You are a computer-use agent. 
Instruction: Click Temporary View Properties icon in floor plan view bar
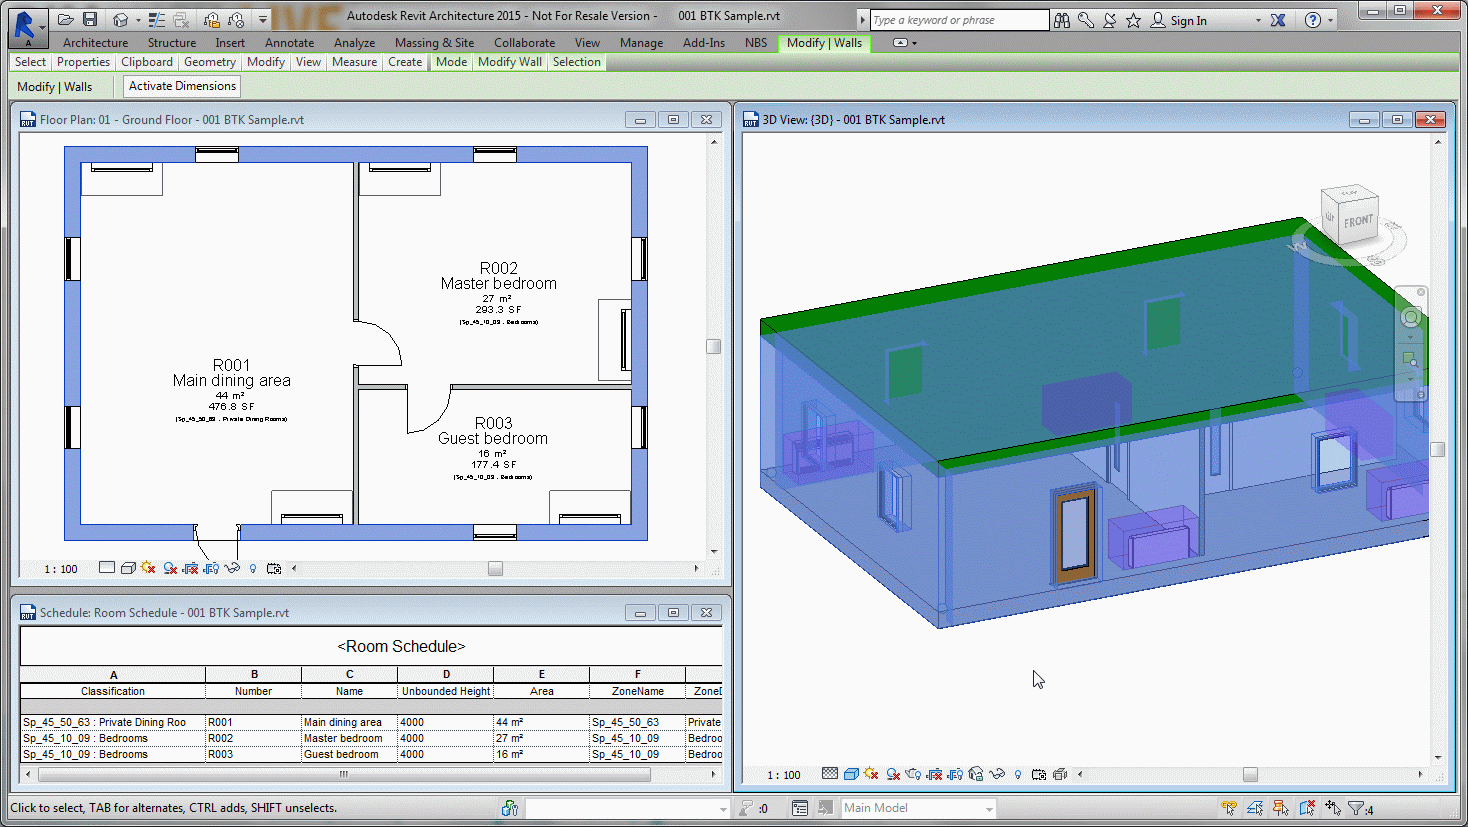tap(274, 568)
